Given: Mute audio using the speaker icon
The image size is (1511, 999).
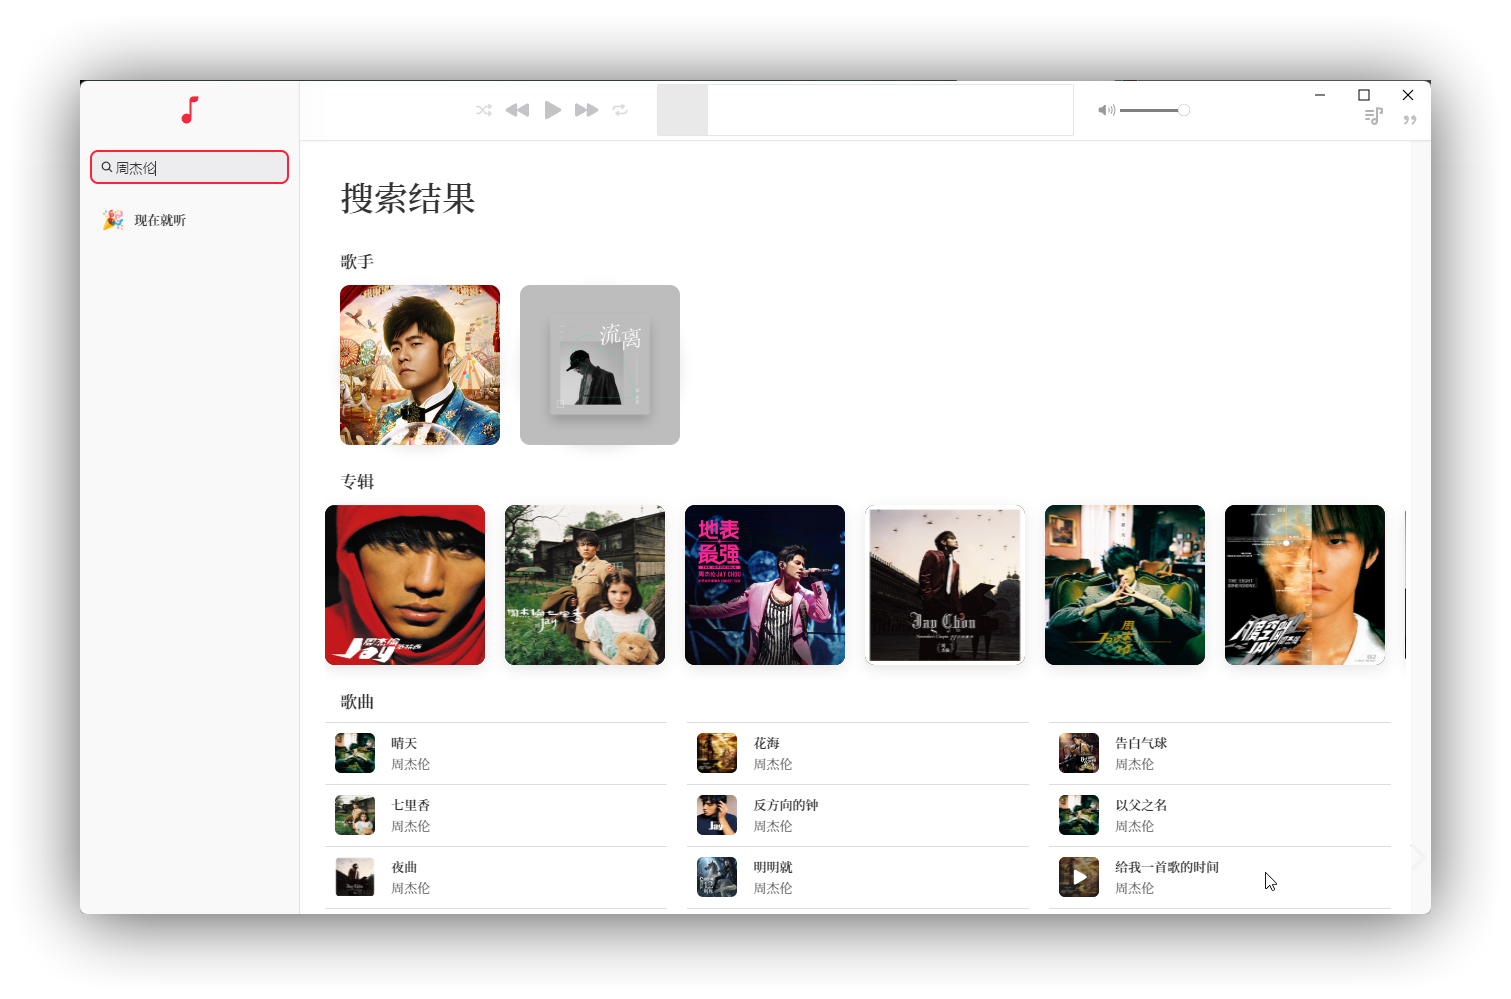Looking at the screenshot, I should tap(1106, 110).
